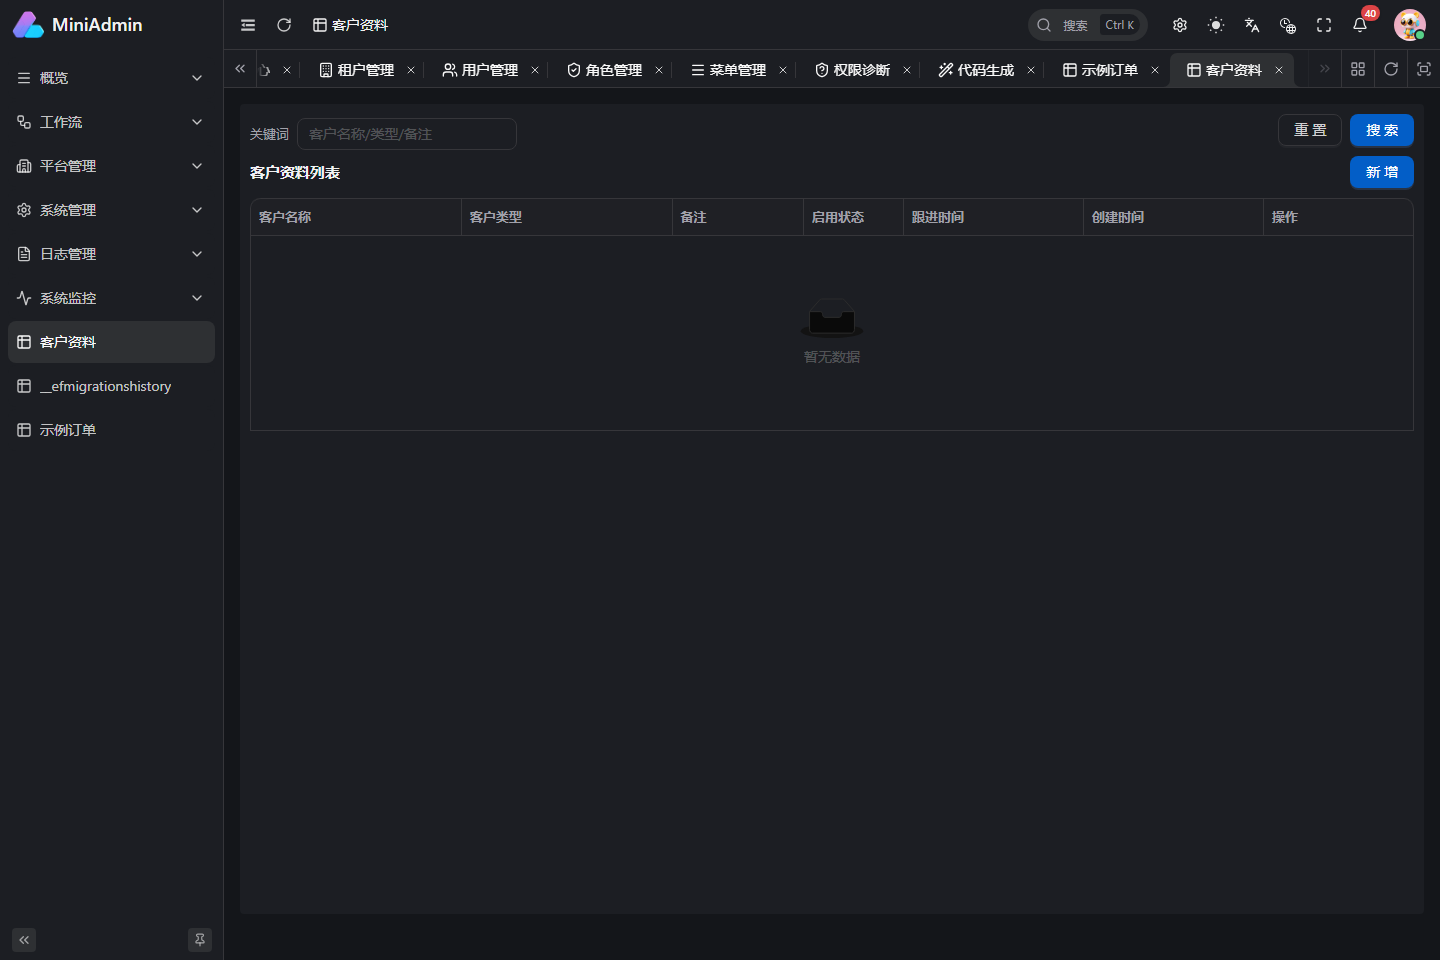Close the 权限诊断 tab
Viewport: 1440px width, 960px height.
click(907, 70)
